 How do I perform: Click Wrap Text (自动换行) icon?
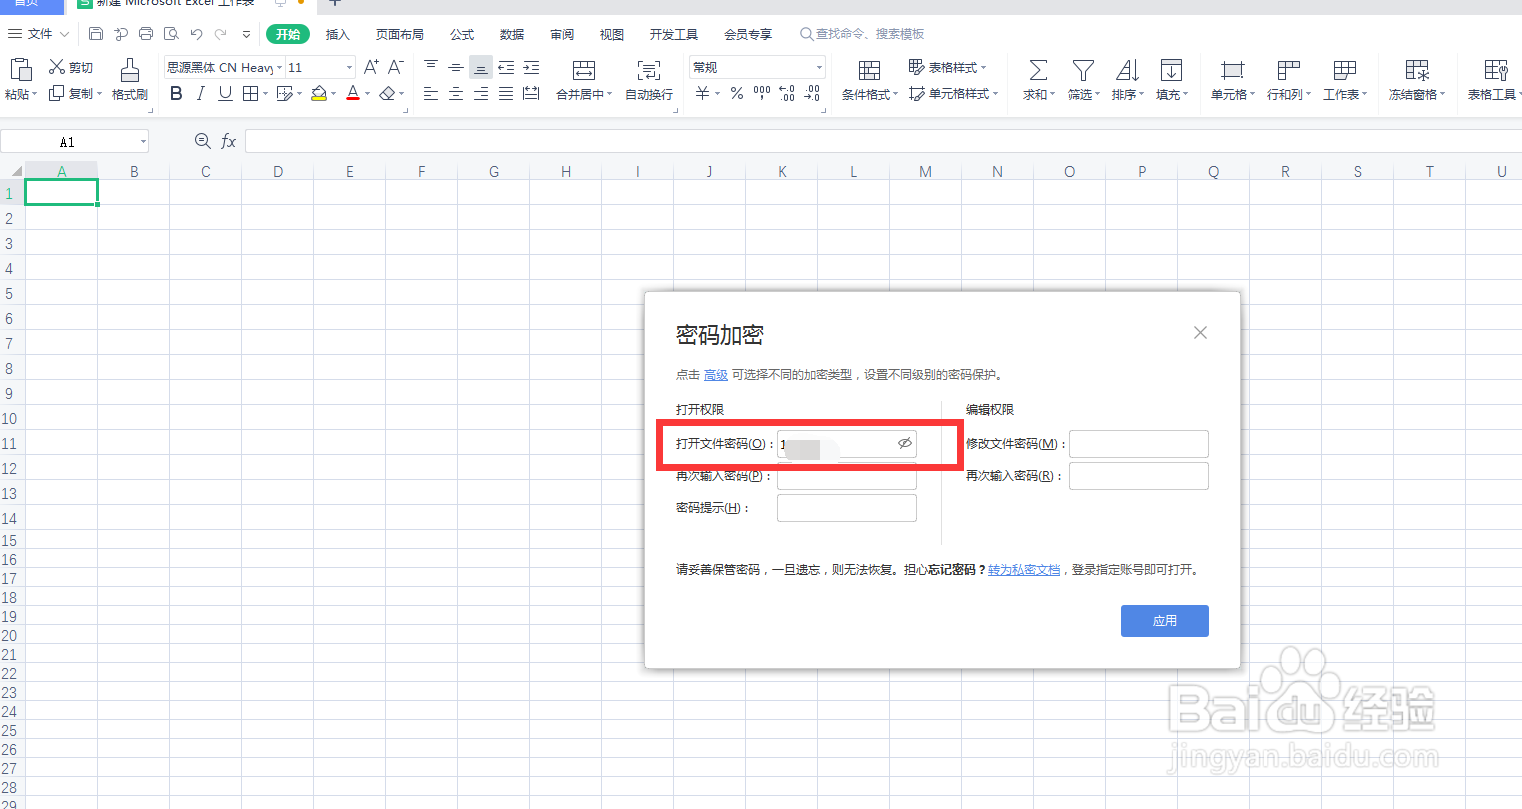tap(649, 70)
